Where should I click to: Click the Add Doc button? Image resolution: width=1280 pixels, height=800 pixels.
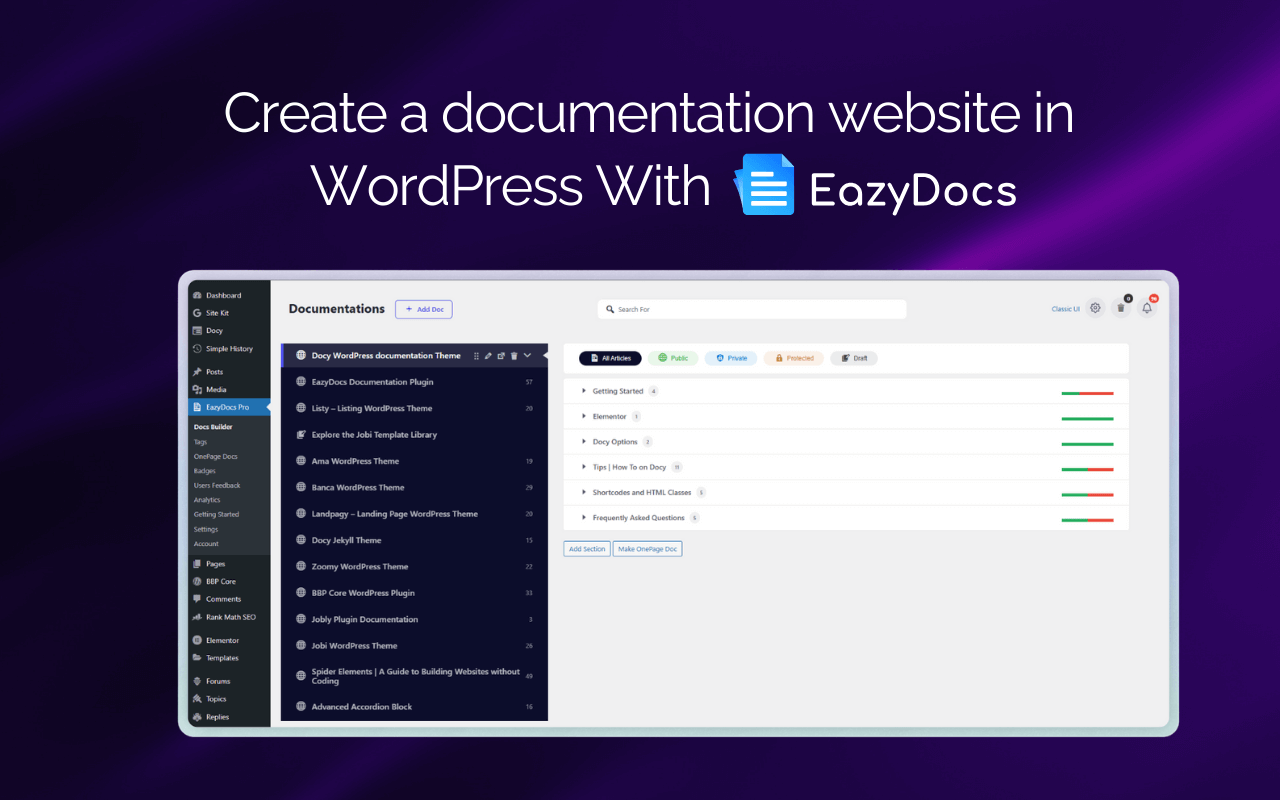(x=423, y=309)
